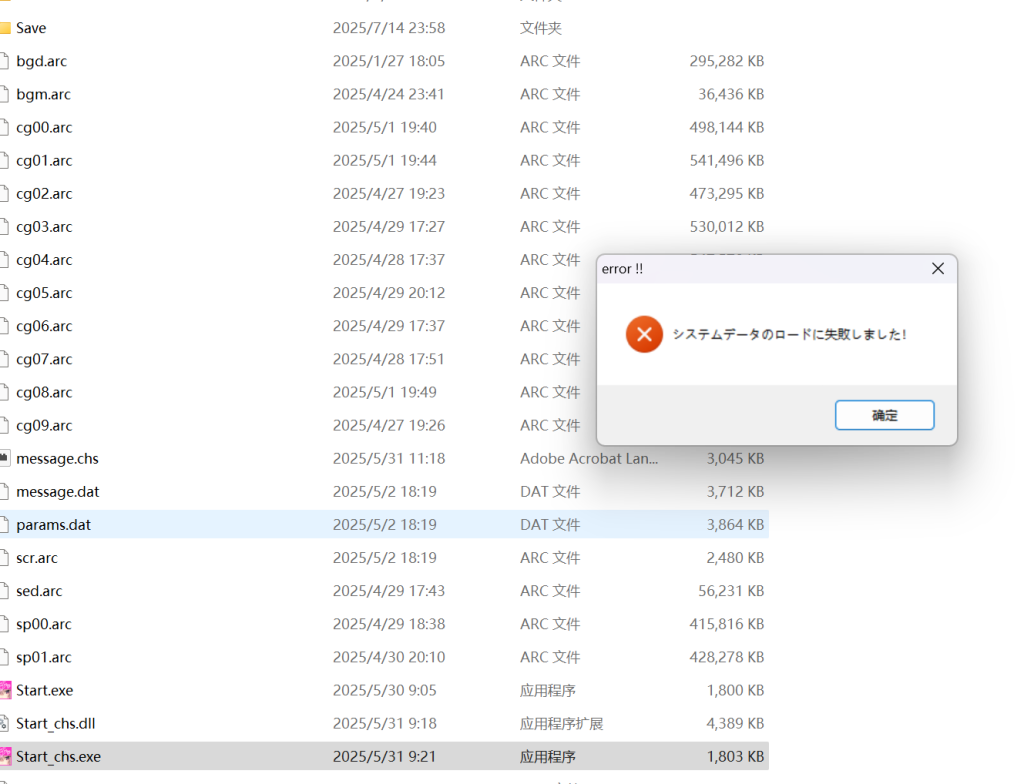
Task: Click the error message text in dialog
Action: pos(790,335)
